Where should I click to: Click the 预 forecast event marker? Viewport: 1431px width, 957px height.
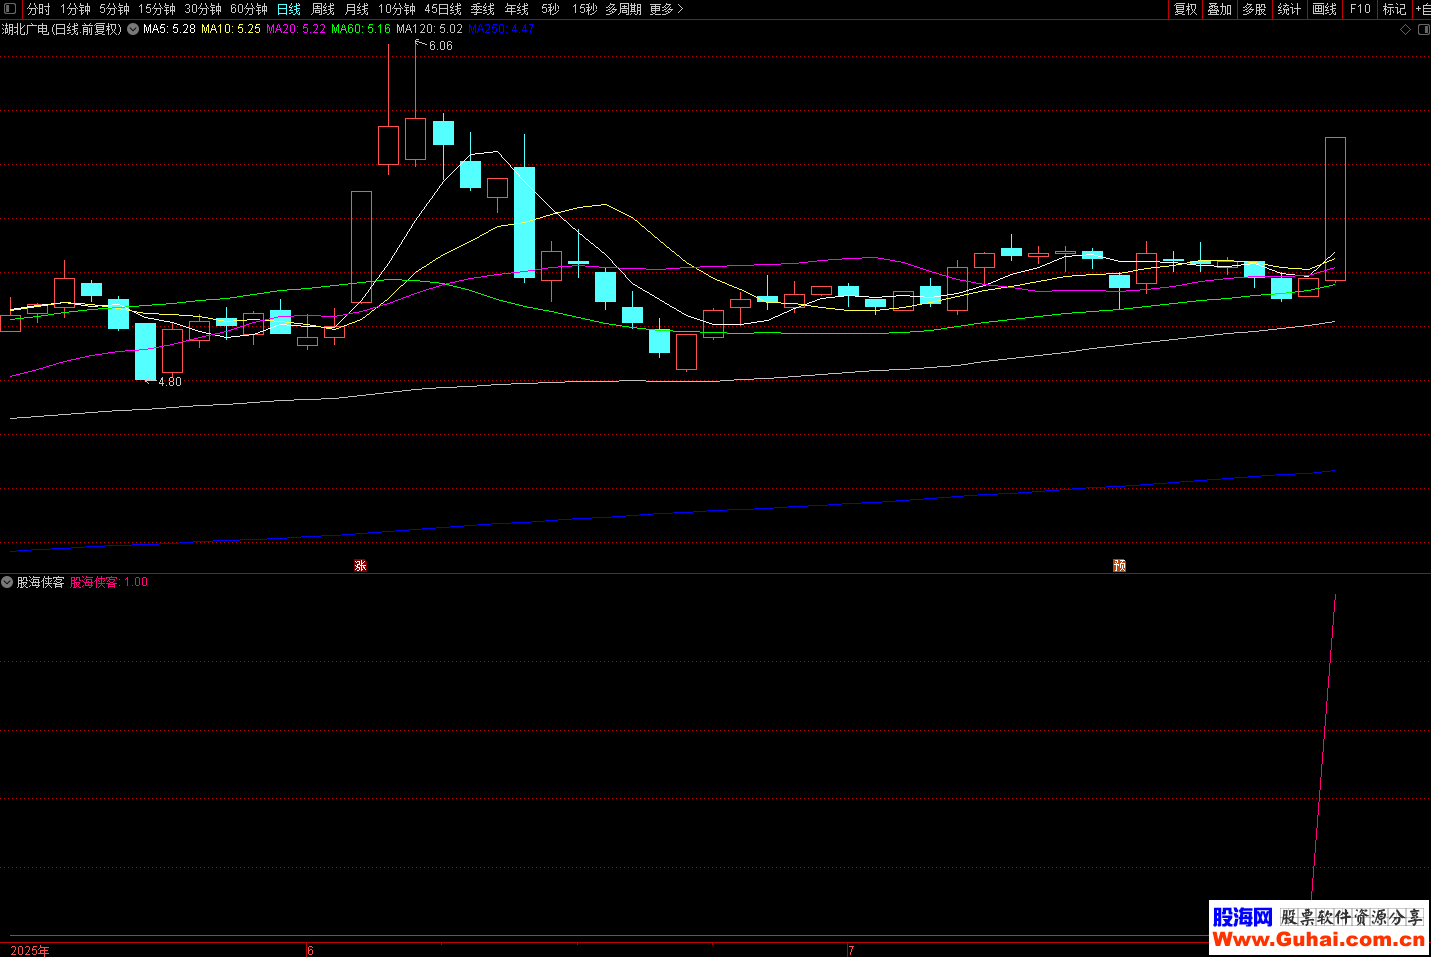(1119, 566)
